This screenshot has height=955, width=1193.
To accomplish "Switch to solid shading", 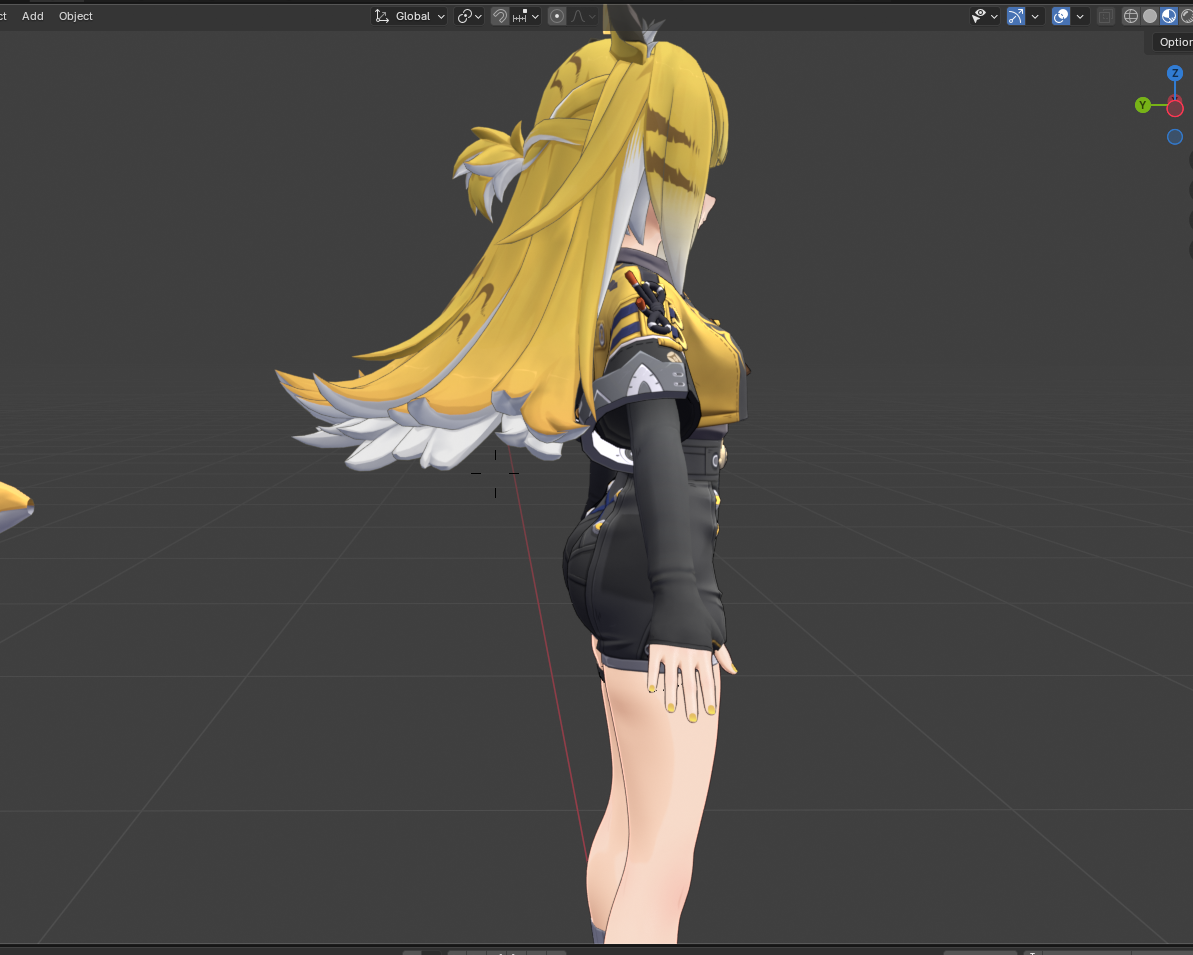I will (1150, 16).
